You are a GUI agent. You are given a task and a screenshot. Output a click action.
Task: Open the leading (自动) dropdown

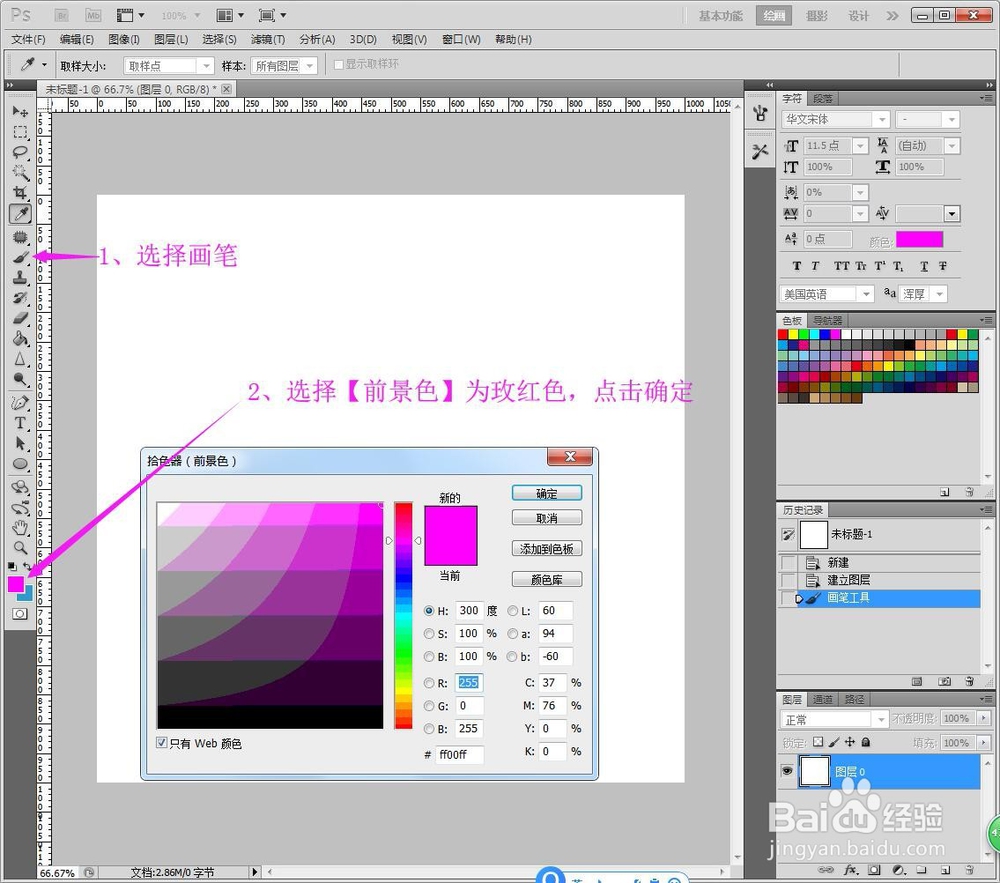952,146
